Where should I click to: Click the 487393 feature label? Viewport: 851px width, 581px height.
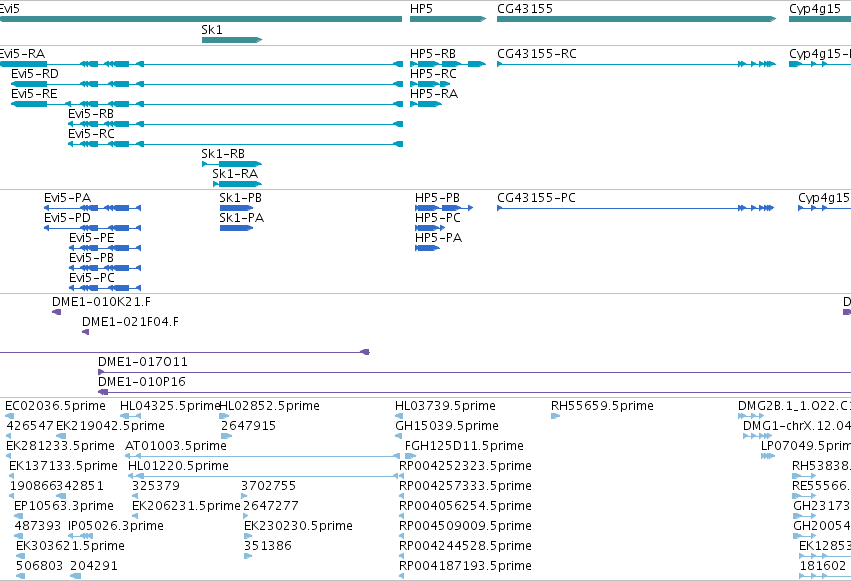37,526
